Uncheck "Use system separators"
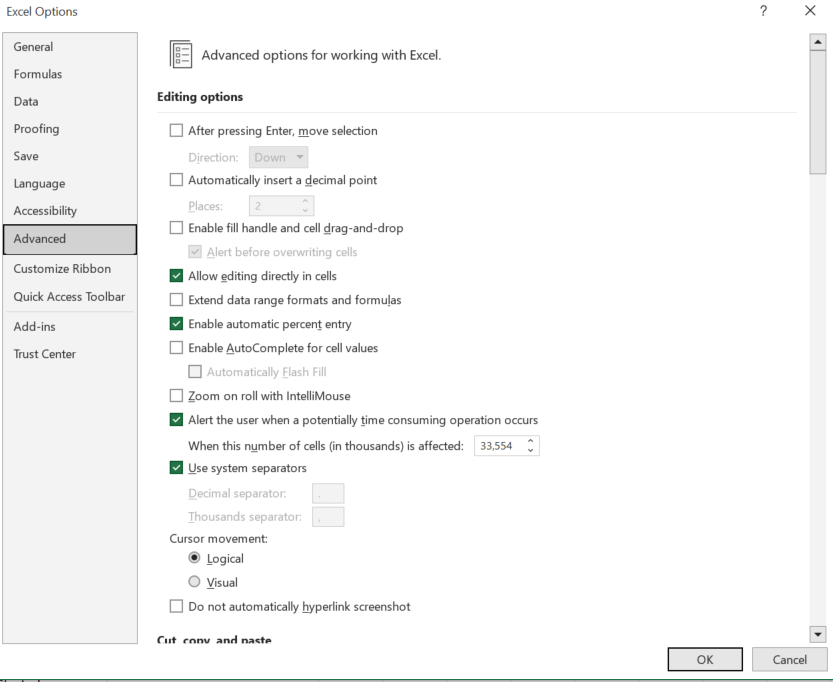The image size is (833, 682). (x=176, y=467)
